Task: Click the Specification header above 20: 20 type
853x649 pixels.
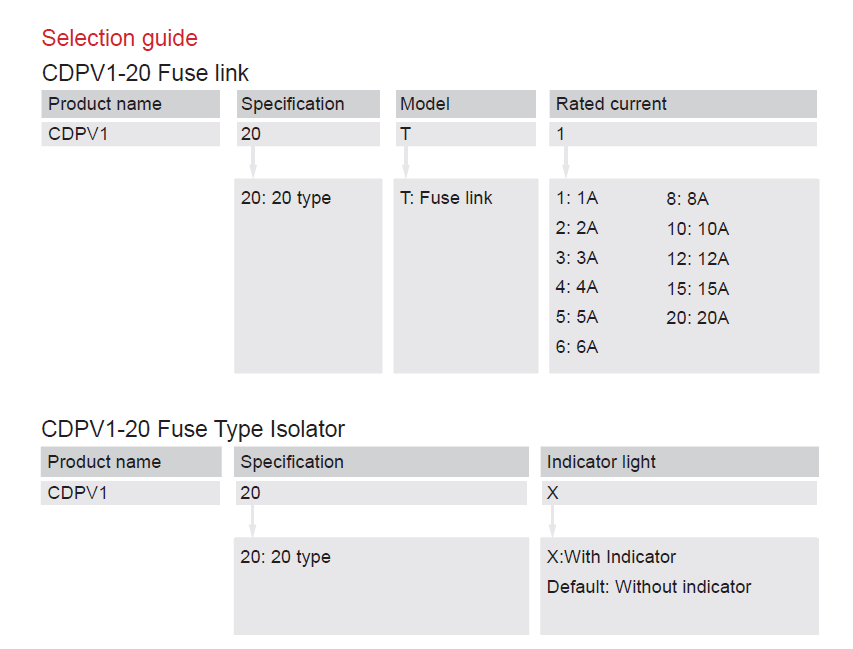Action: (x=292, y=104)
